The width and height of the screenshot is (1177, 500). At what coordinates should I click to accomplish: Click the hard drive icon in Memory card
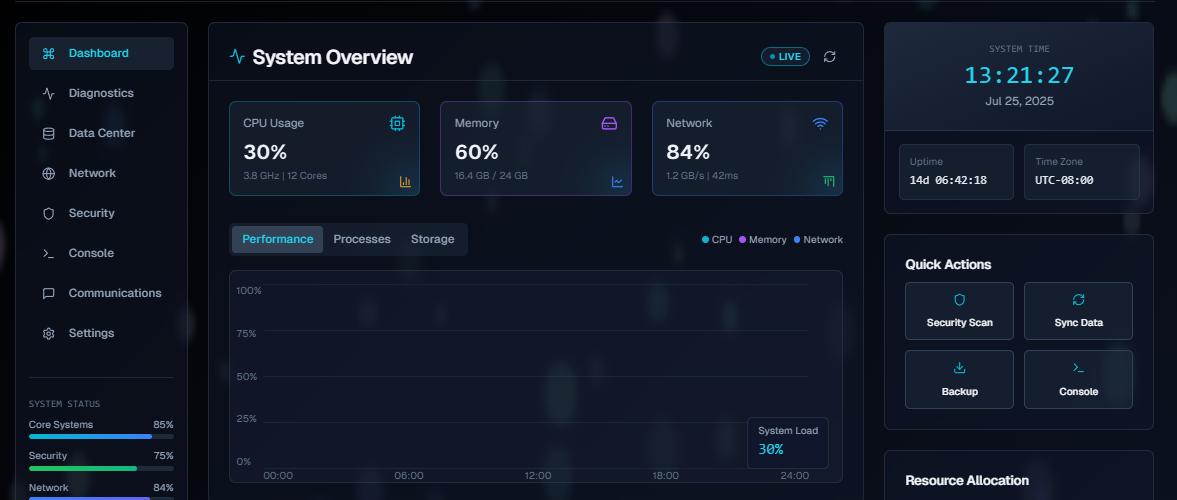pyautogui.click(x=610, y=123)
